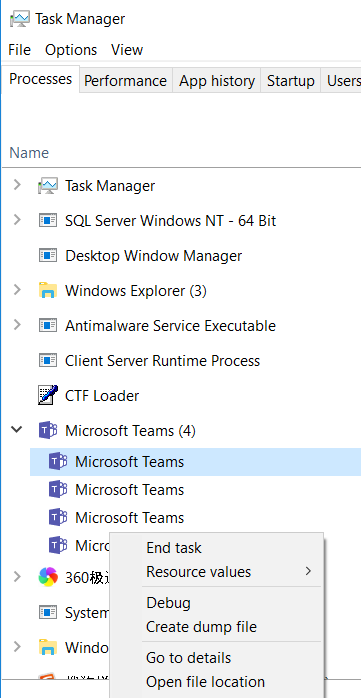Image resolution: width=361 pixels, height=698 pixels.
Task: Open the Startup tab
Action: pyautogui.click(x=290, y=81)
